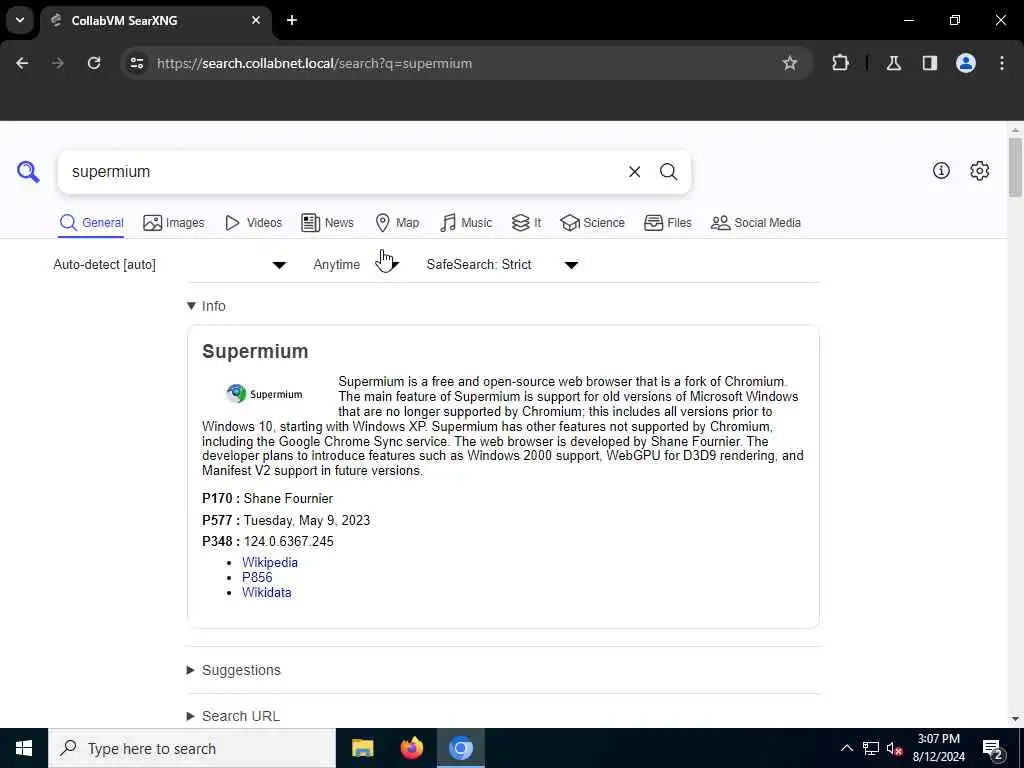Switch to the Videos tab
Image resolution: width=1024 pixels, height=768 pixels.
click(253, 223)
